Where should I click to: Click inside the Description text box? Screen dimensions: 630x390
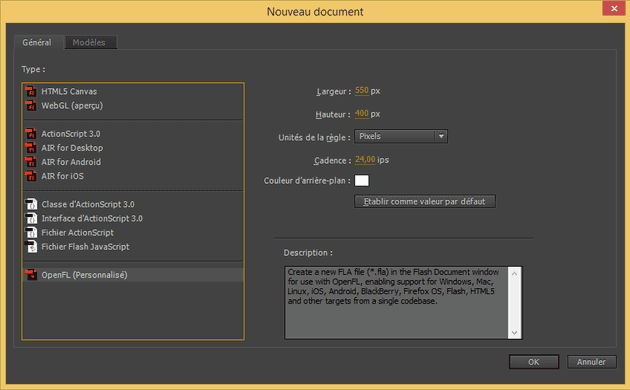pos(396,303)
